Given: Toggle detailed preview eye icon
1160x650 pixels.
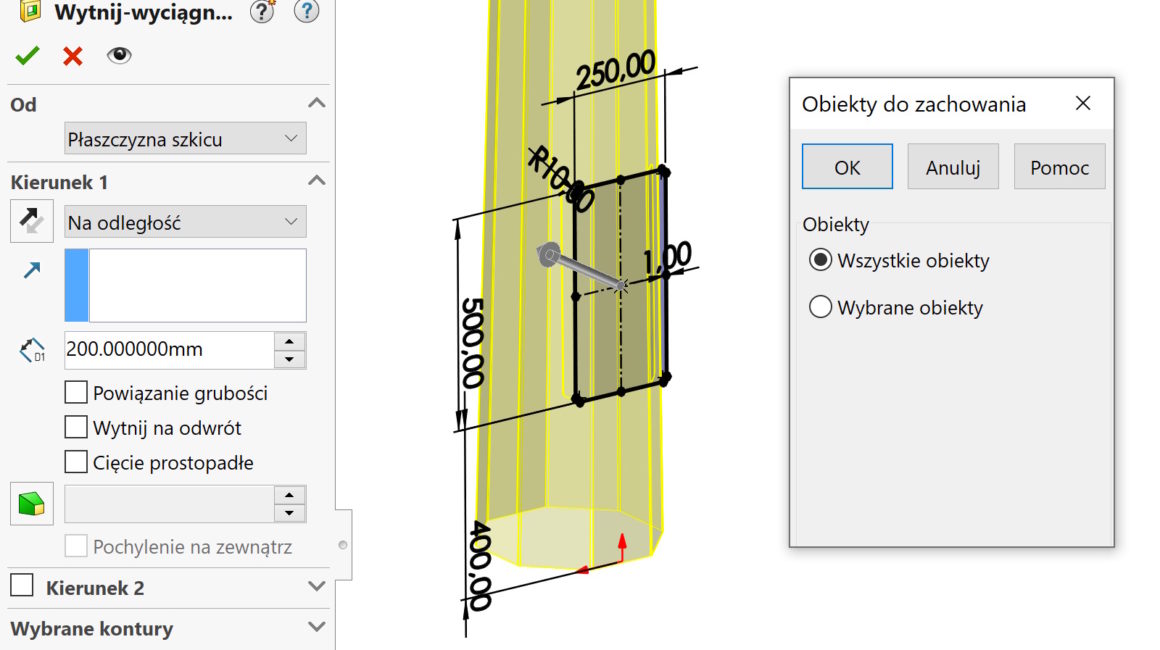Looking at the screenshot, I should tap(119, 56).
